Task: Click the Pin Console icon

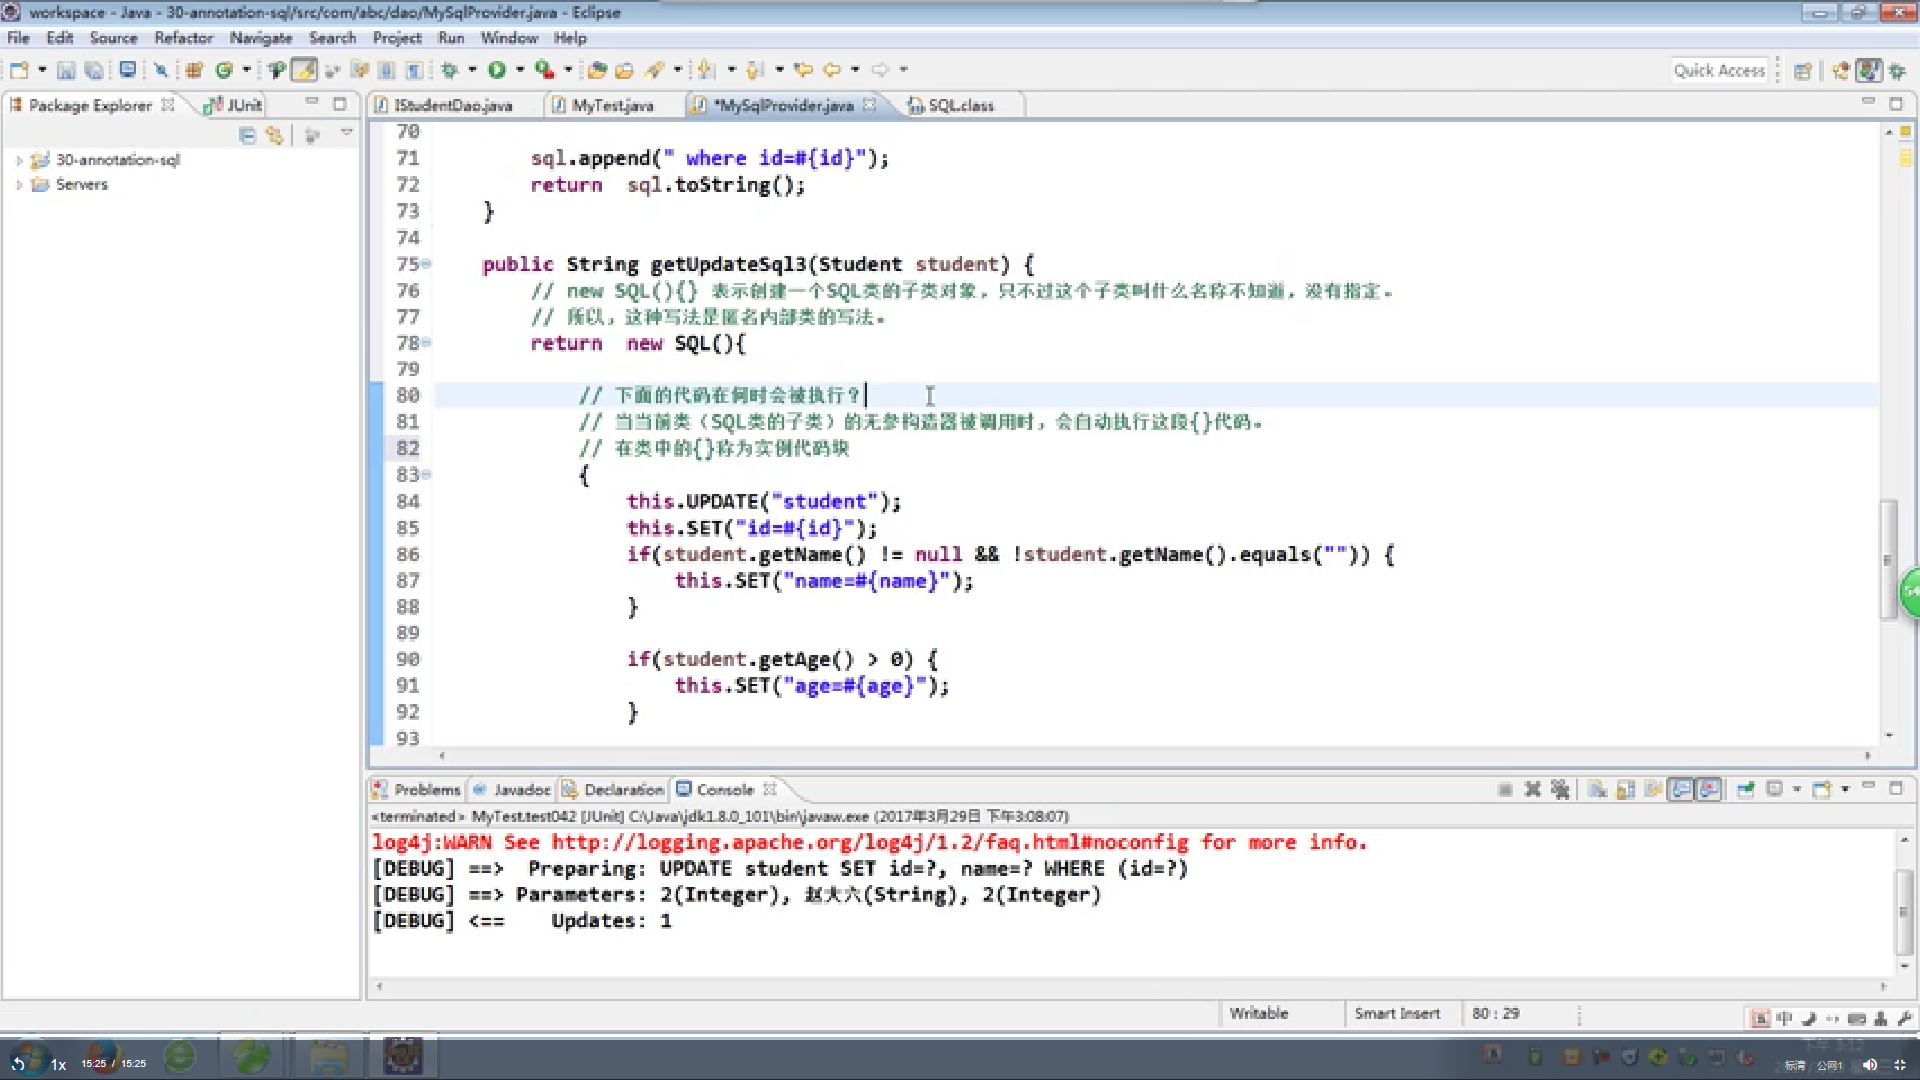Action: point(1746,790)
